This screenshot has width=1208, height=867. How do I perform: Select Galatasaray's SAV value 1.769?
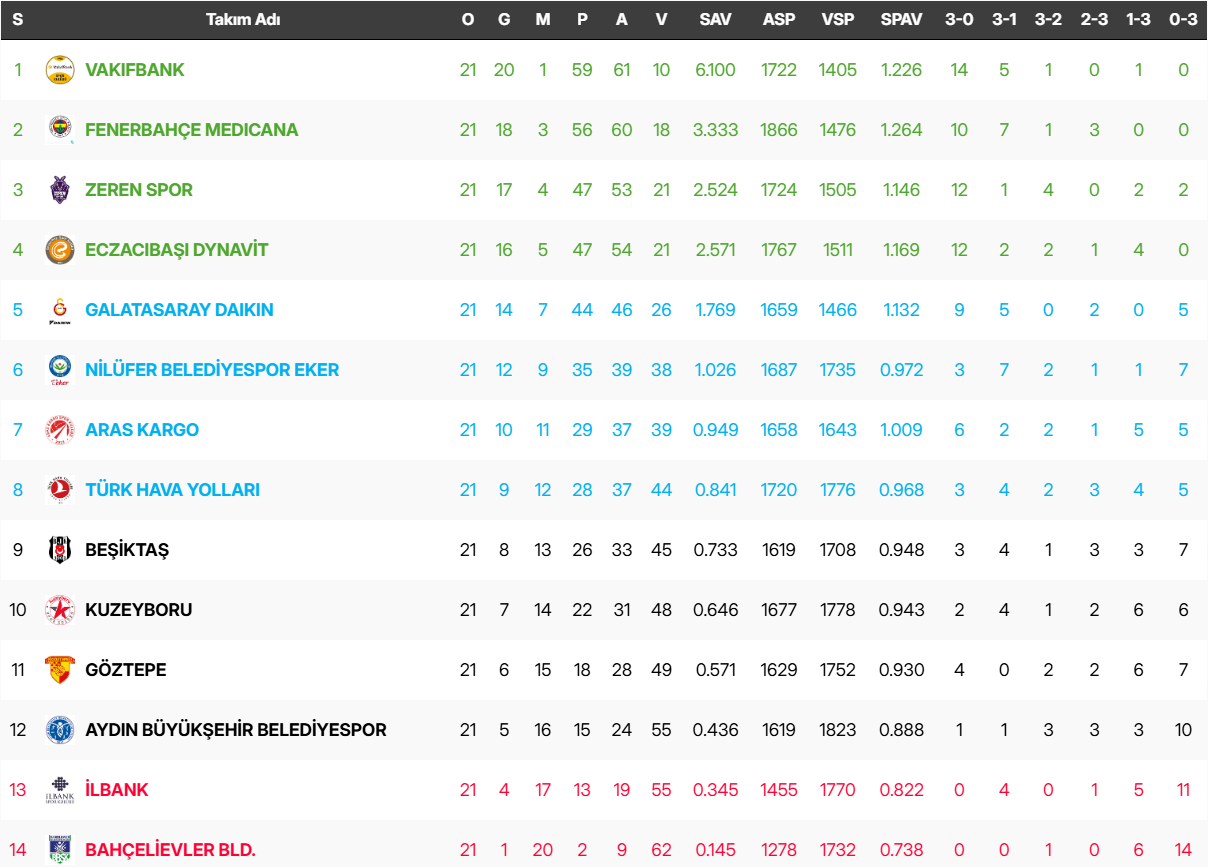click(716, 310)
